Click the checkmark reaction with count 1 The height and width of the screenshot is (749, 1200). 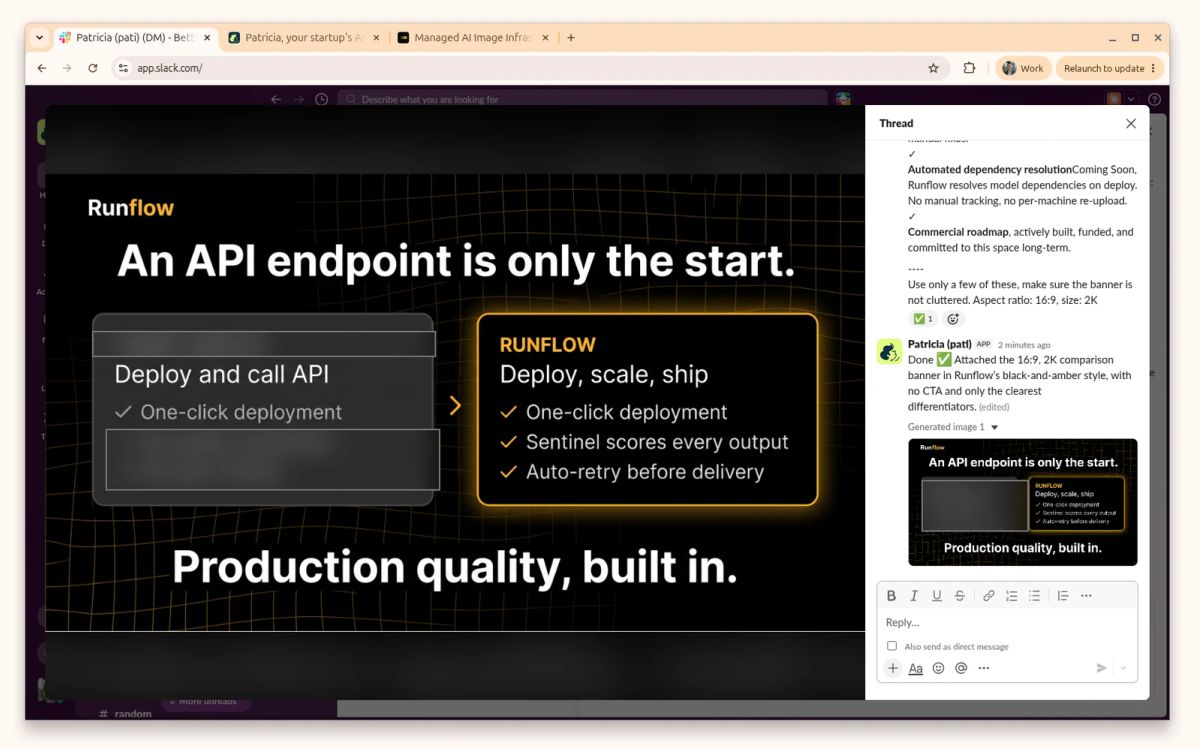point(923,319)
